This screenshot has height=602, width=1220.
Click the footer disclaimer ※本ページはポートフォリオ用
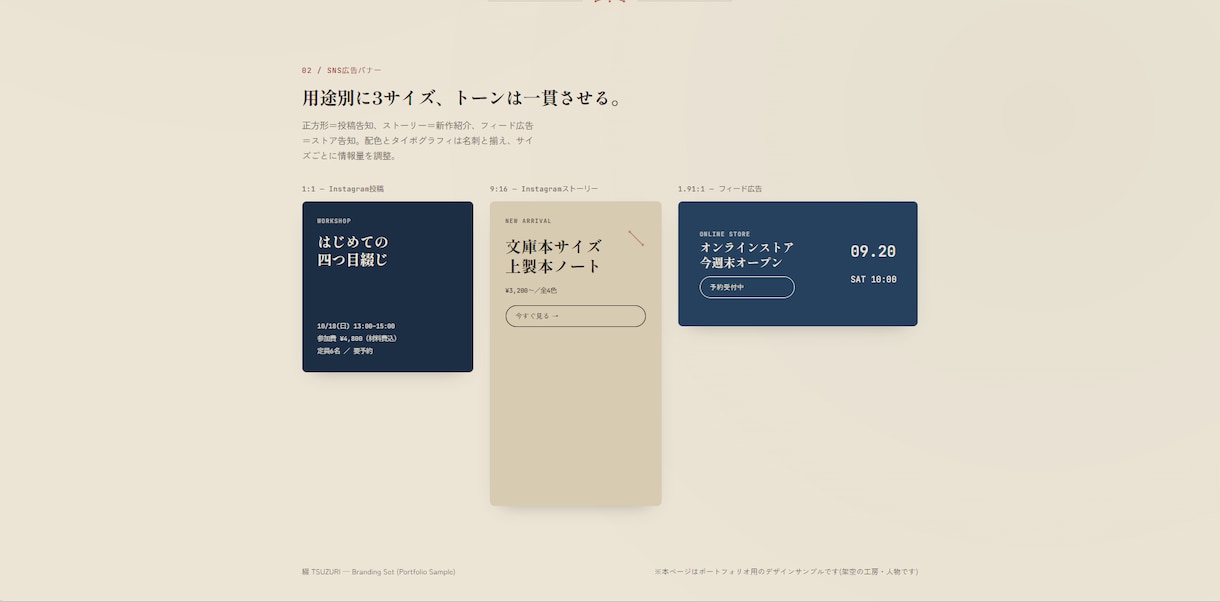[x=786, y=572]
